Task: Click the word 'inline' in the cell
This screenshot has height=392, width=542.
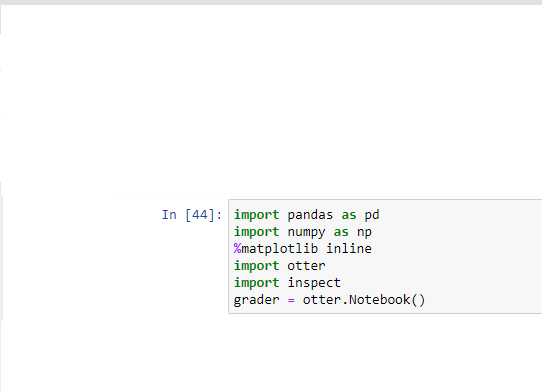Action: [x=349, y=249]
